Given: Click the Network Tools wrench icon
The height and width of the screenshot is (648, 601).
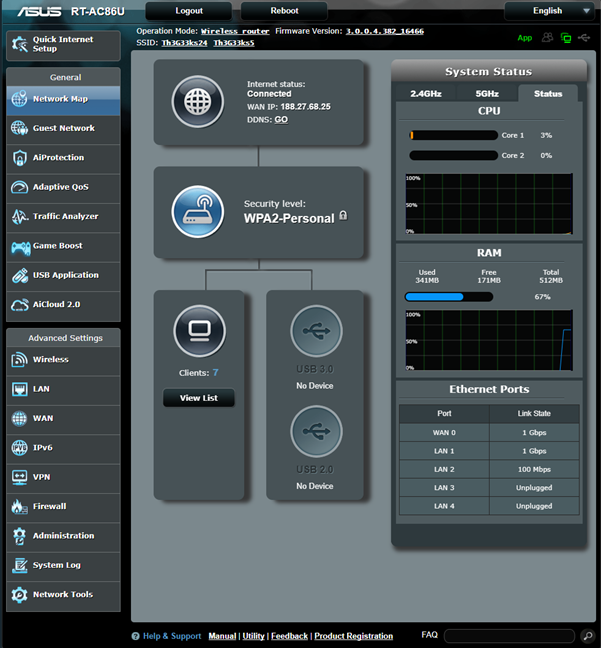Looking at the screenshot, I should [19, 595].
